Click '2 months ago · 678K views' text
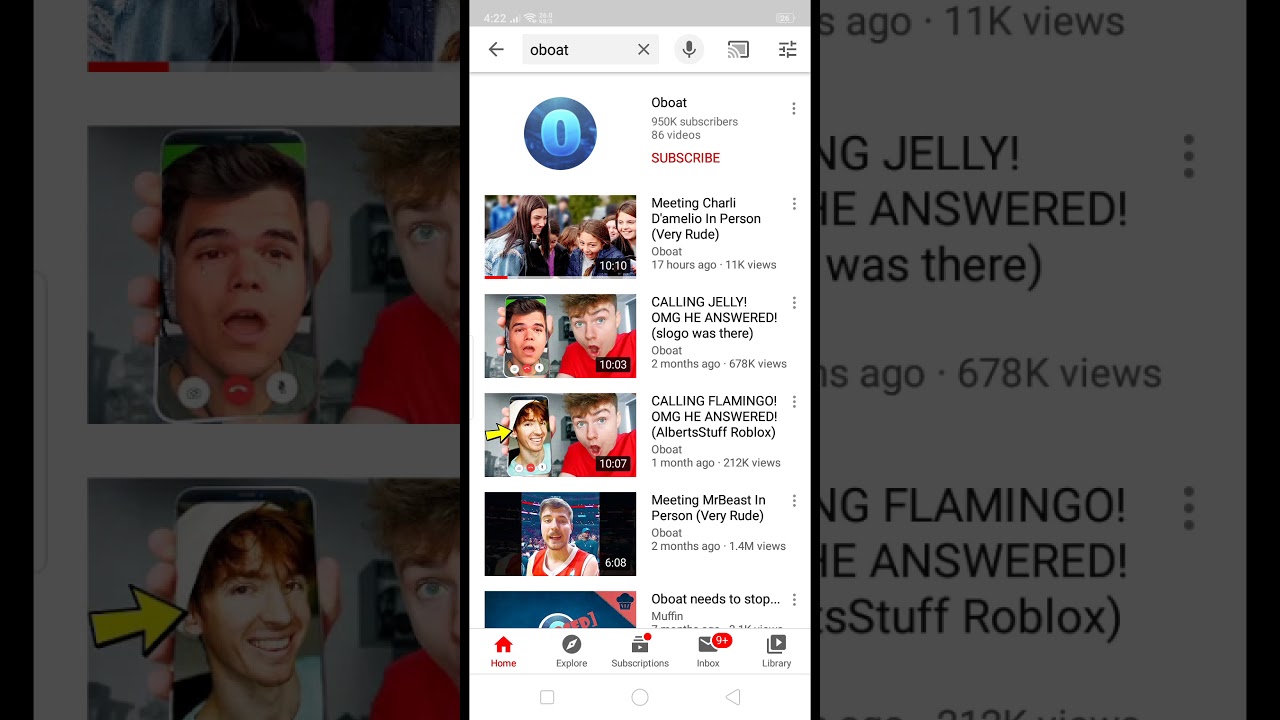Screen dimensions: 1280x720 [x=719, y=364]
